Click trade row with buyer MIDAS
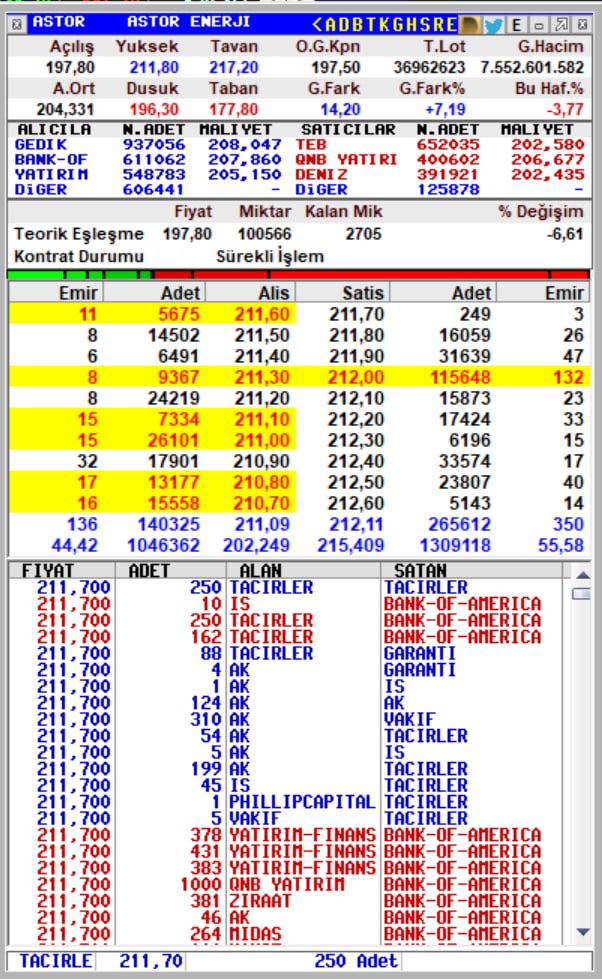The image size is (602, 979). 287,934
